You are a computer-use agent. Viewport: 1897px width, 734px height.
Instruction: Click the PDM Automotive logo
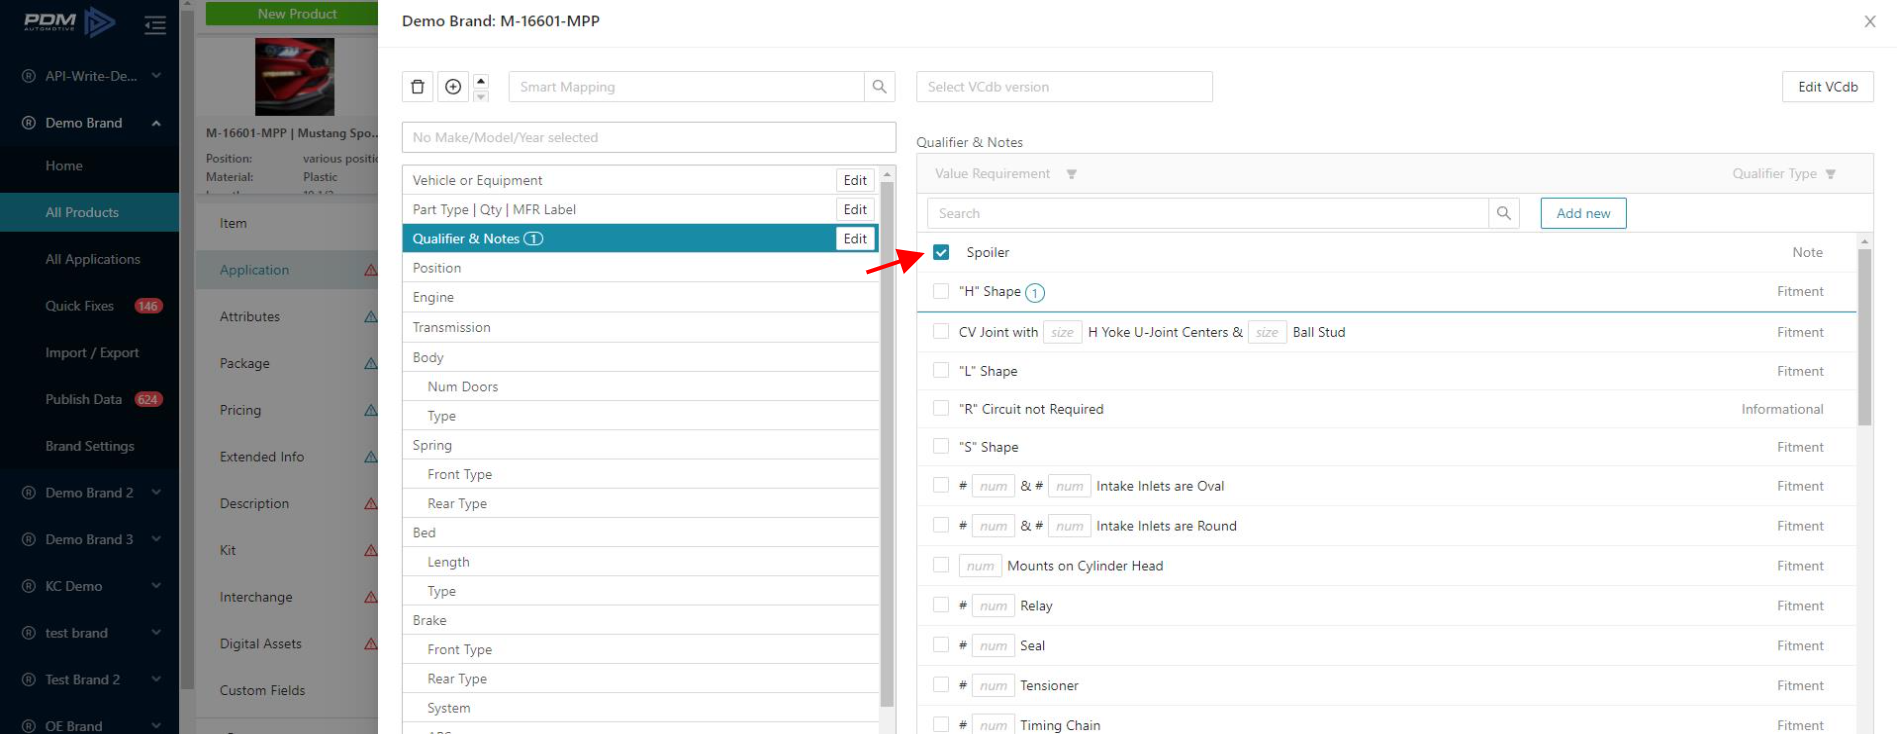tap(69, 21)
